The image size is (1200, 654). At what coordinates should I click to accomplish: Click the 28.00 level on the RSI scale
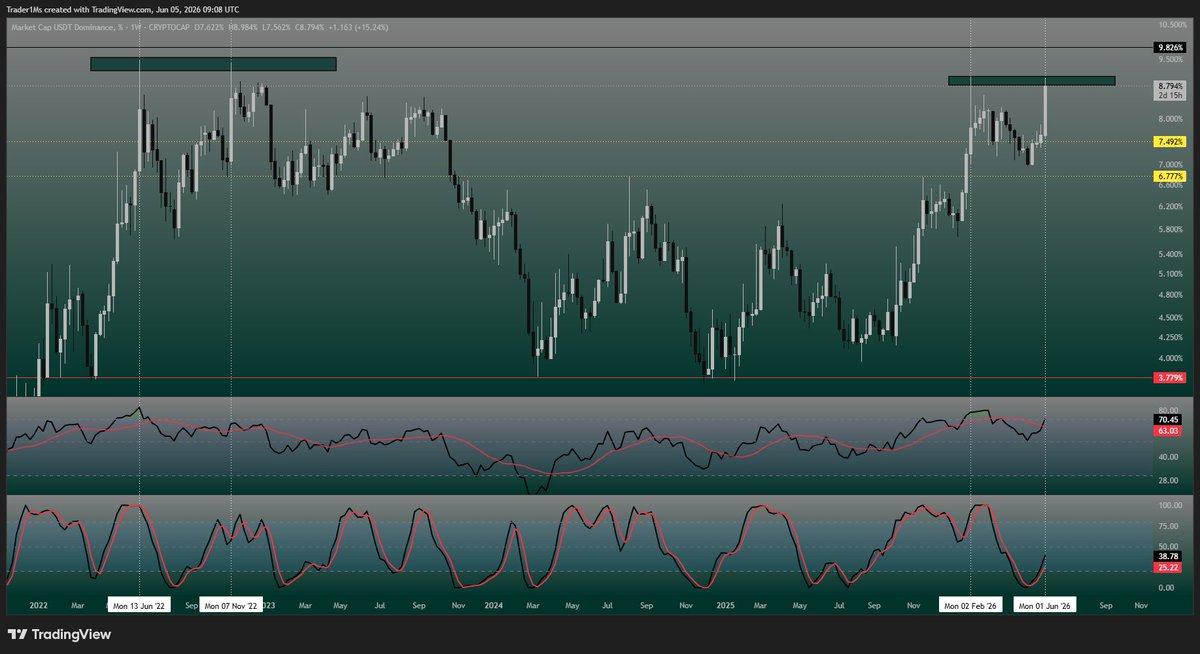tap(1169, 480)
